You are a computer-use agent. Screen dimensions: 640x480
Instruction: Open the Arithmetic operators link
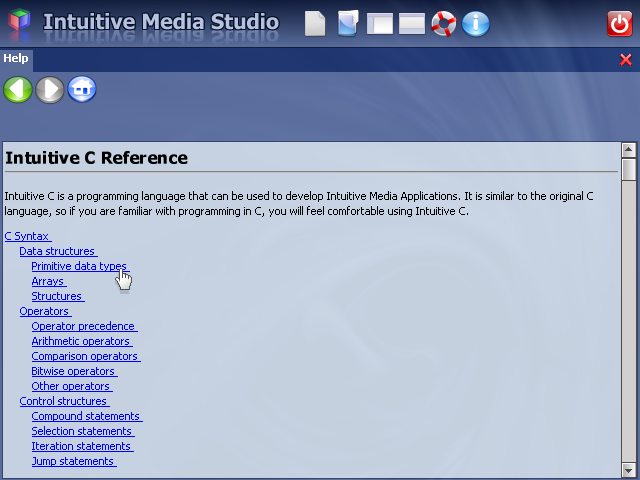coord(82,341)
